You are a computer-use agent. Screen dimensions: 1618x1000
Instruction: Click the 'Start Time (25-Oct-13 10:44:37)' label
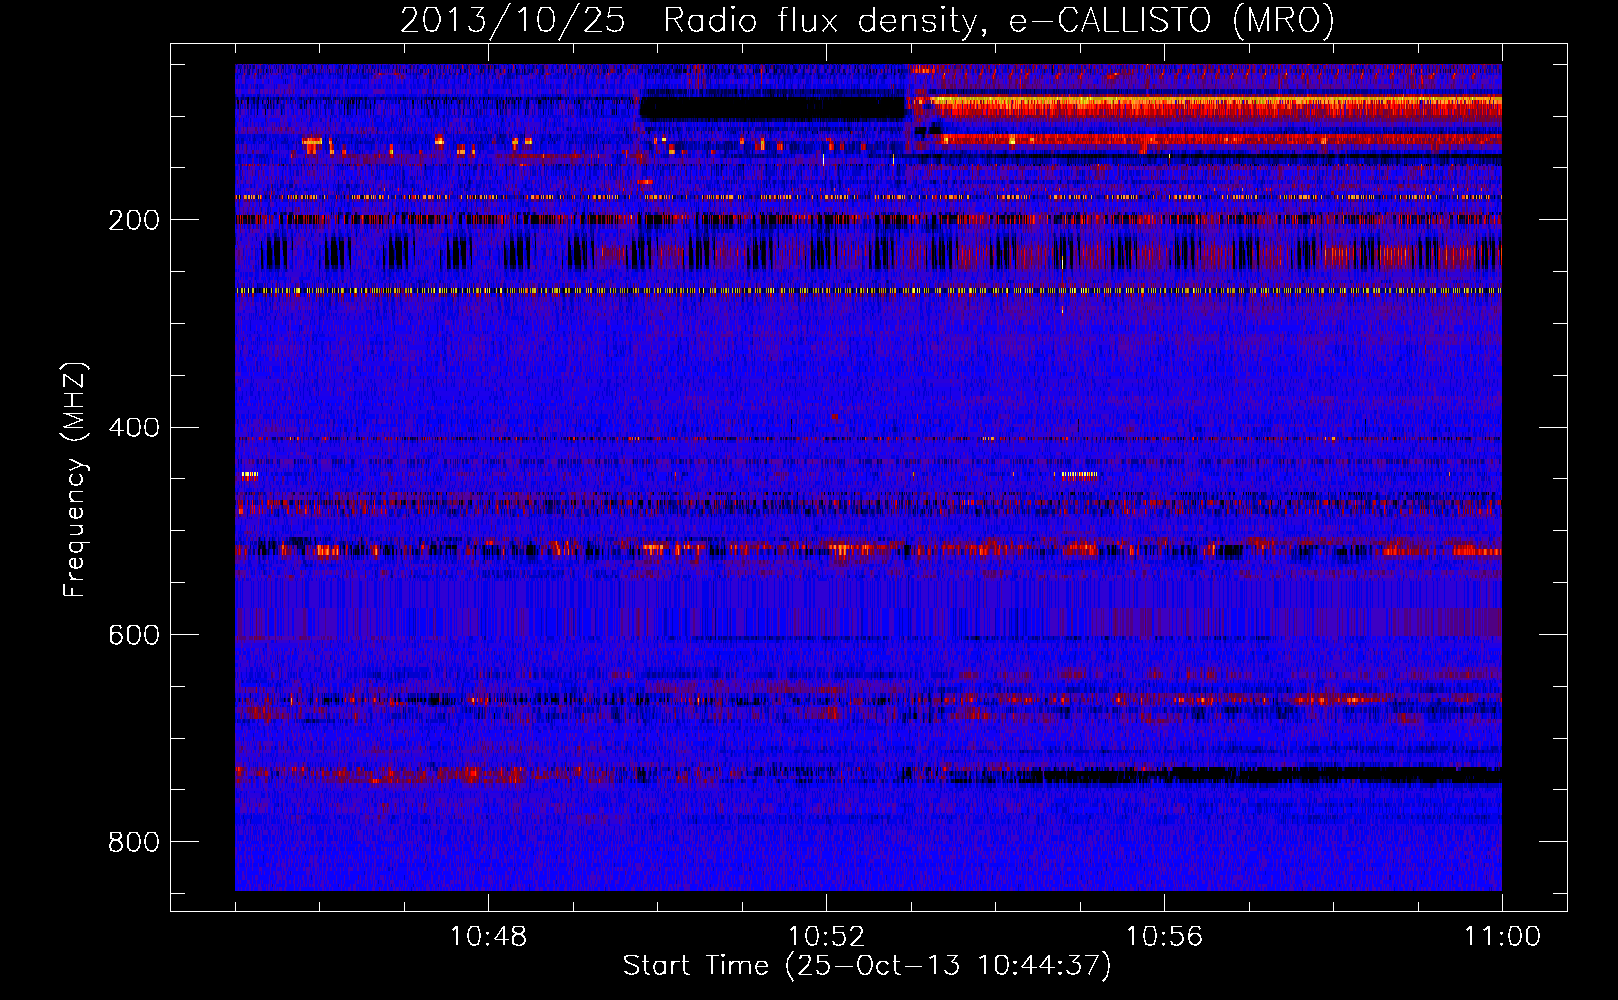(867, 966)
